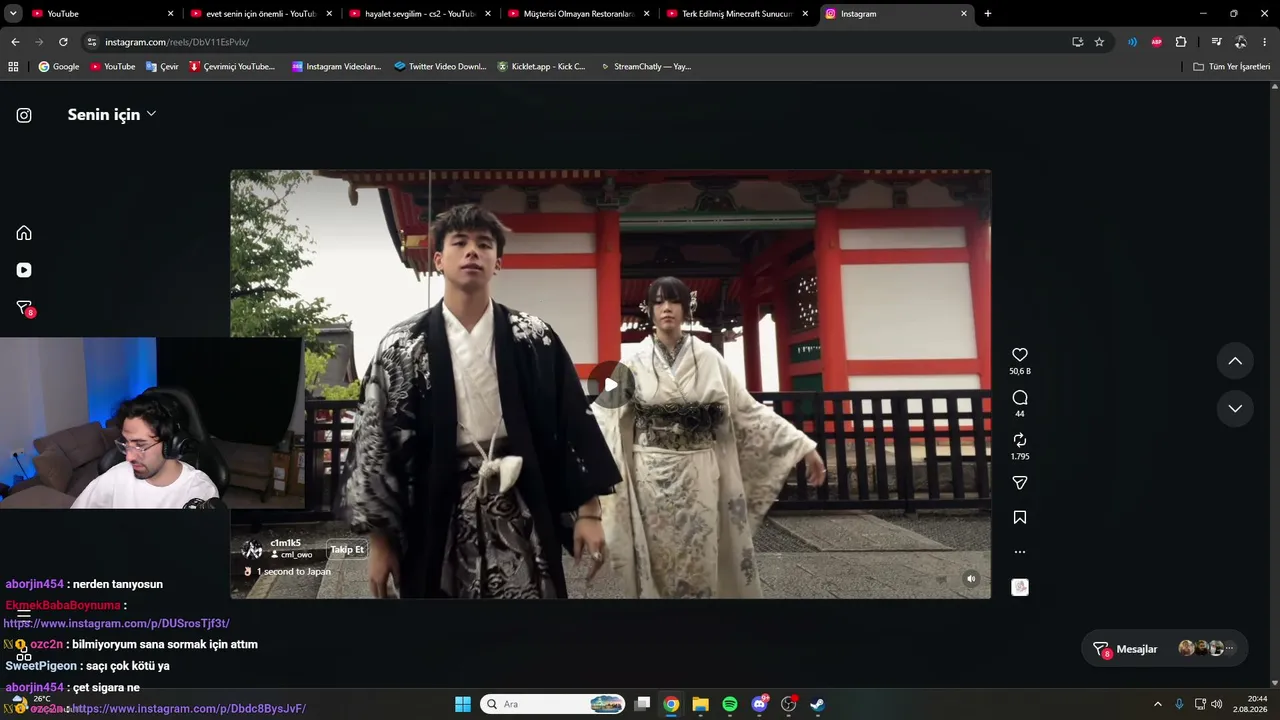Open instagram.com/p/DUSrosTjf3t link in chat
Image resolution: width=1280 pixels, height=720 pixels.
[x=117, y=624]
